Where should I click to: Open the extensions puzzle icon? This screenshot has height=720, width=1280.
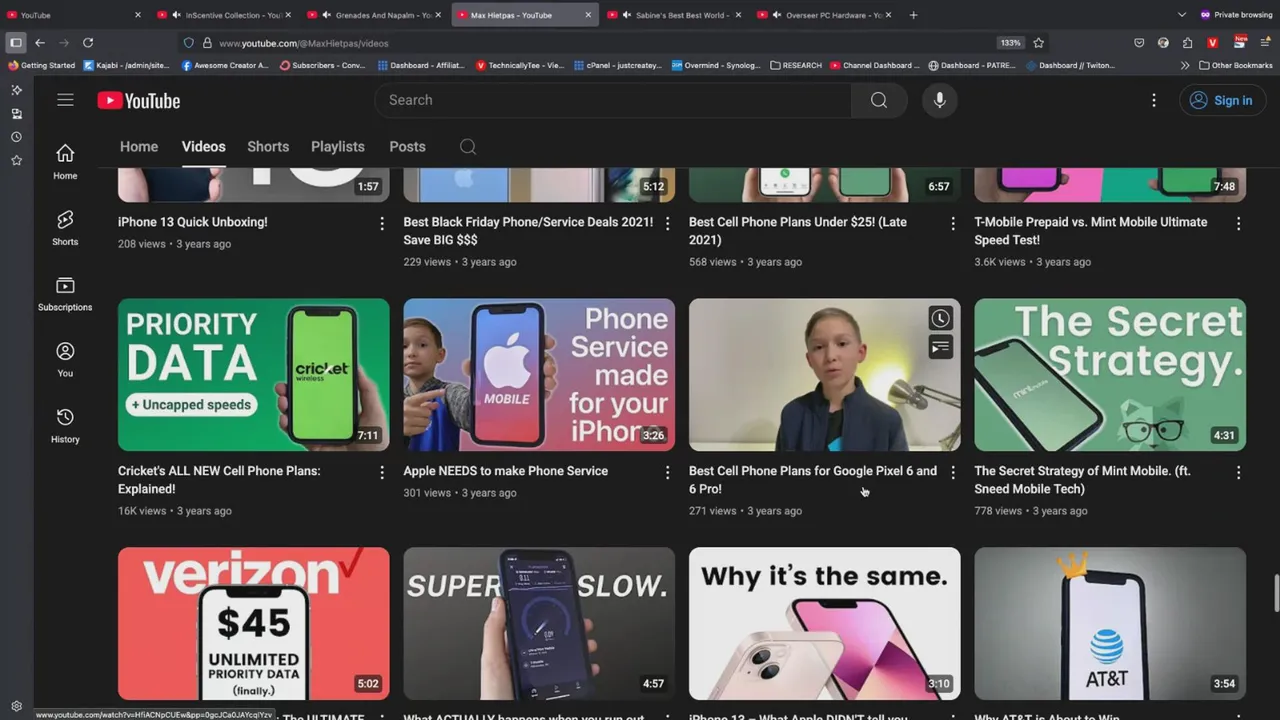(x=1187, y=43)
